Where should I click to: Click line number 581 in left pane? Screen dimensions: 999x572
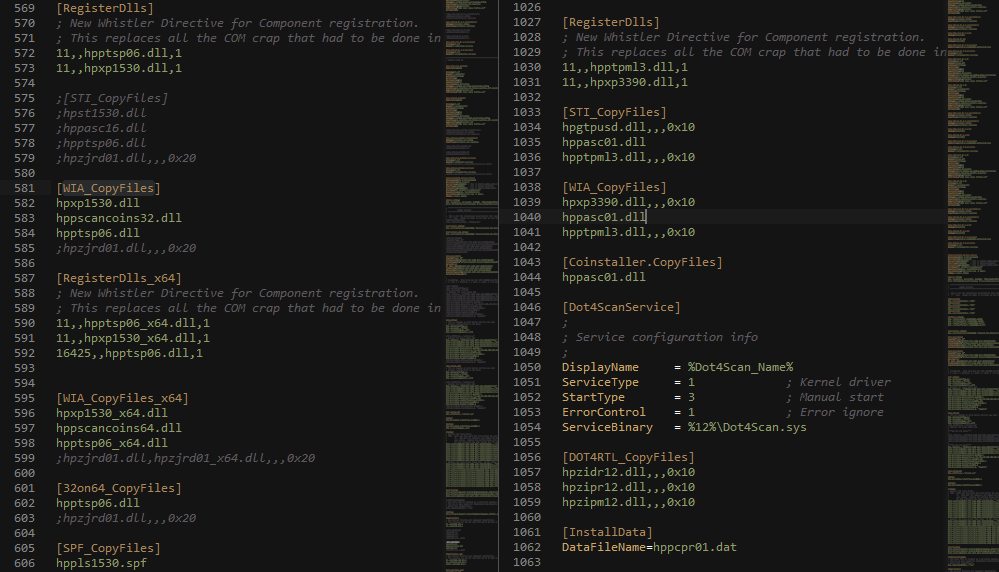(x=23, y=188)
